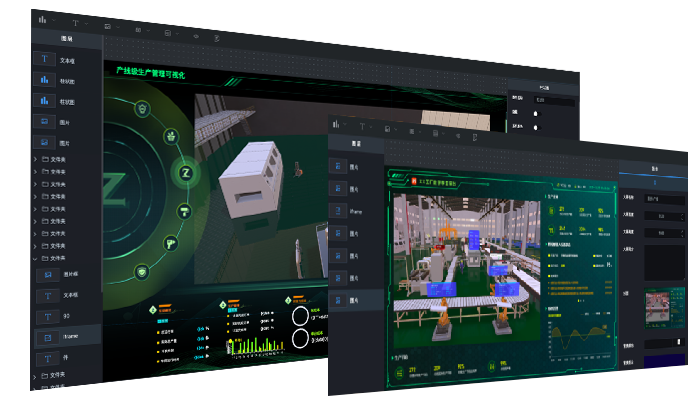Click bar chart icon in front window toolbar
The width and height of the screenshot is (700, 400).
point(337,124)
